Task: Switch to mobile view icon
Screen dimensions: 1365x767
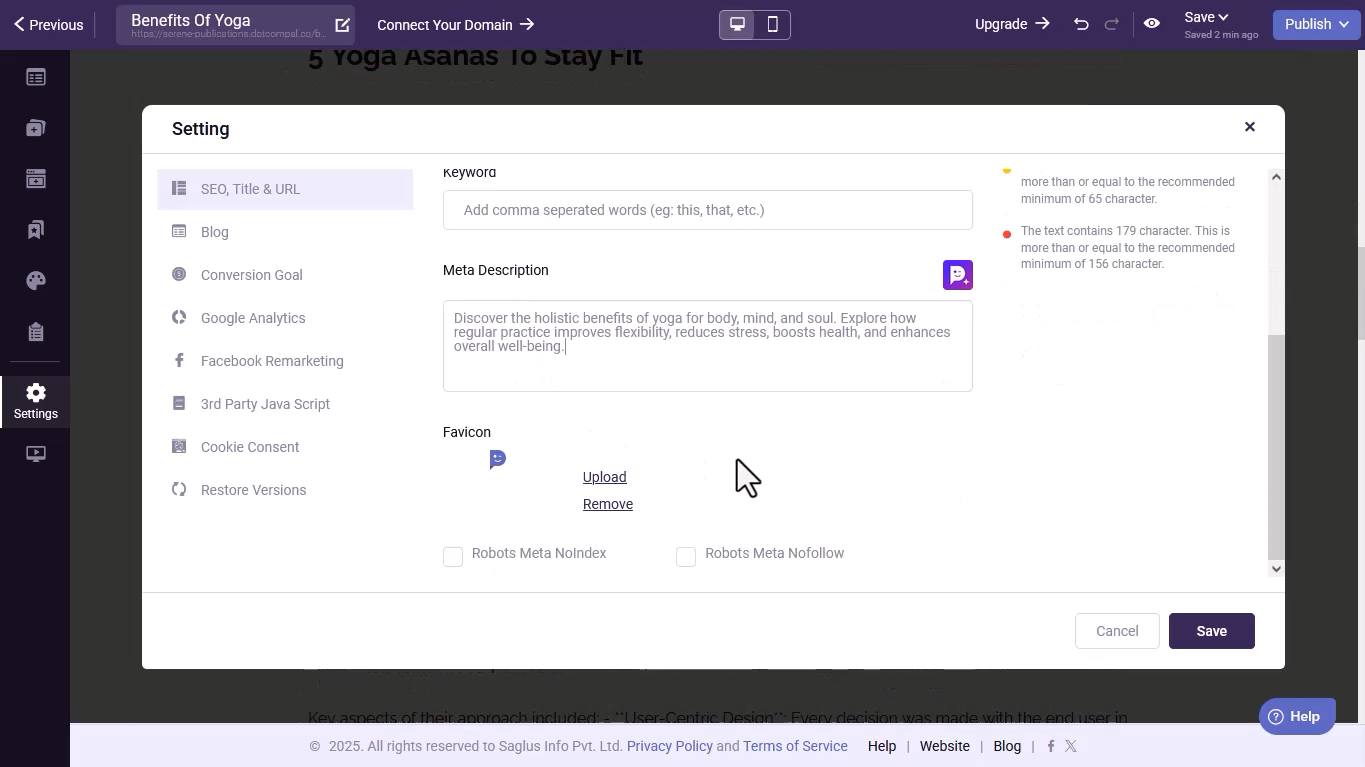Action: click(772, 25)
